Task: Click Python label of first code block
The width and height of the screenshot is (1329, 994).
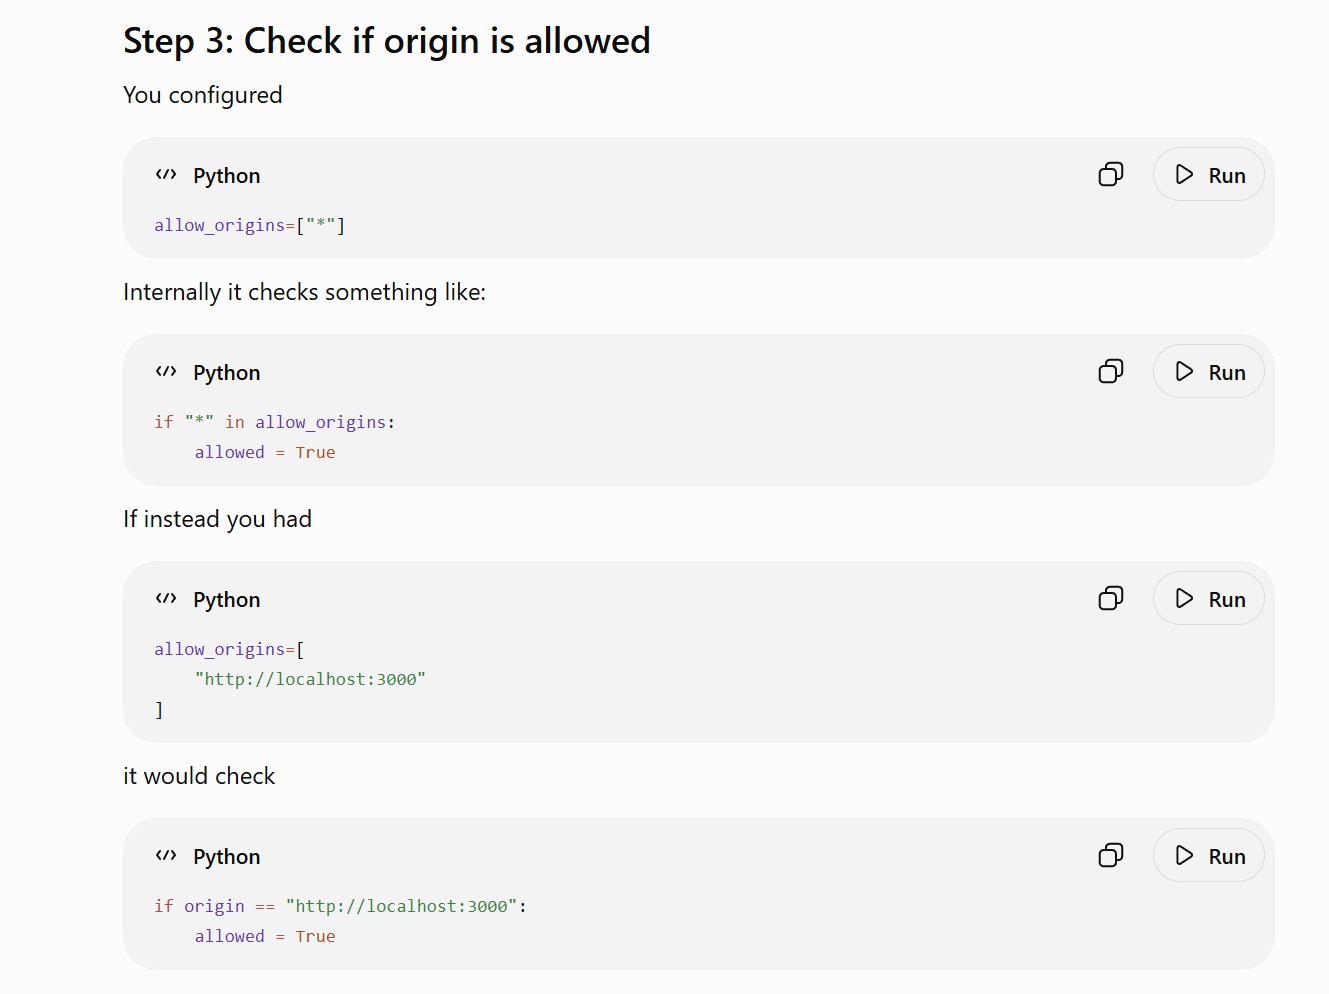Action: [227, 176]
